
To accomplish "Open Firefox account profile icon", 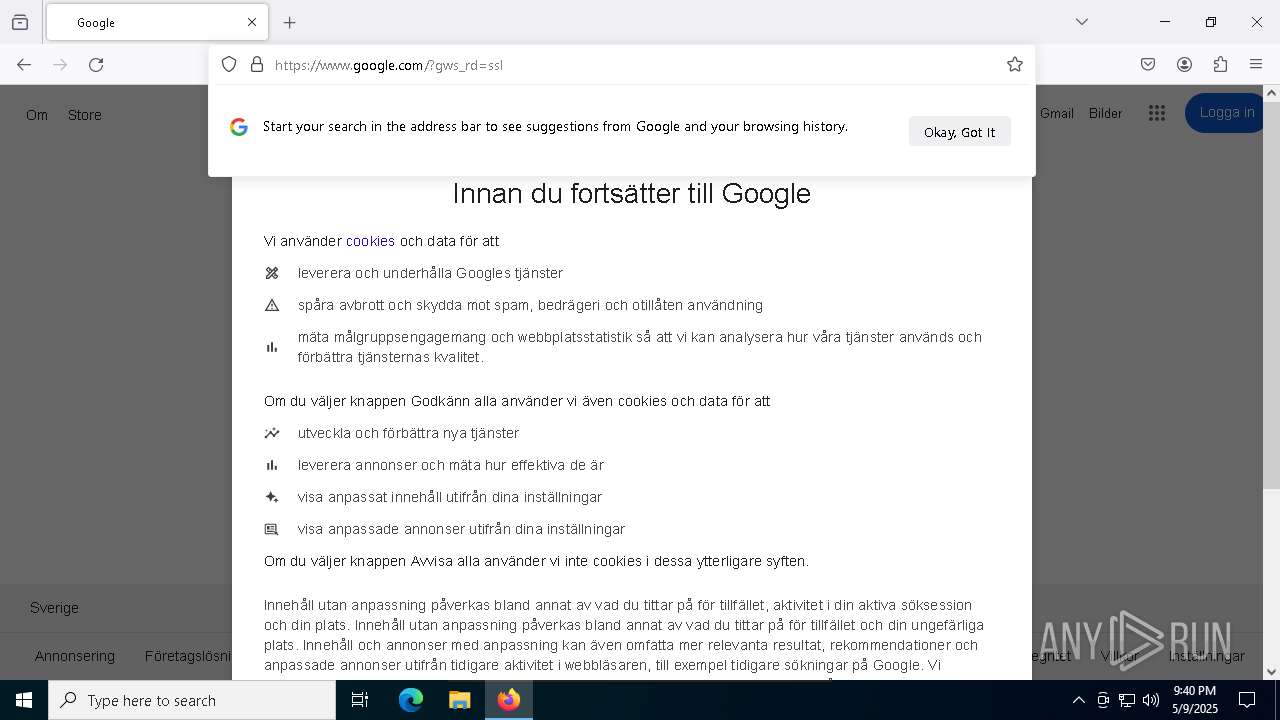I will point(1184,65).
